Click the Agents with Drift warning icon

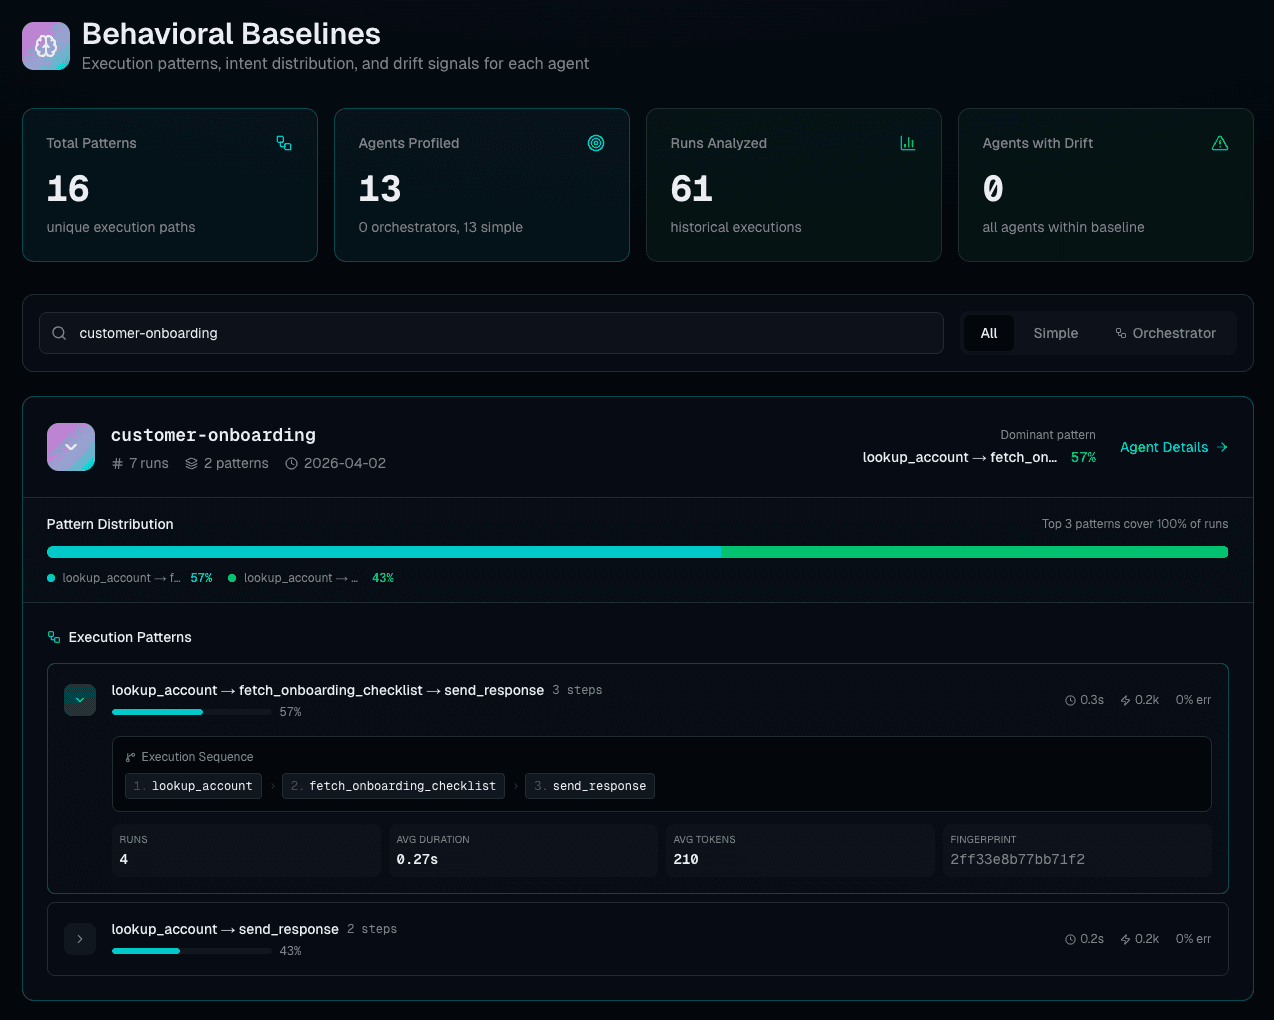point(1220,143)
